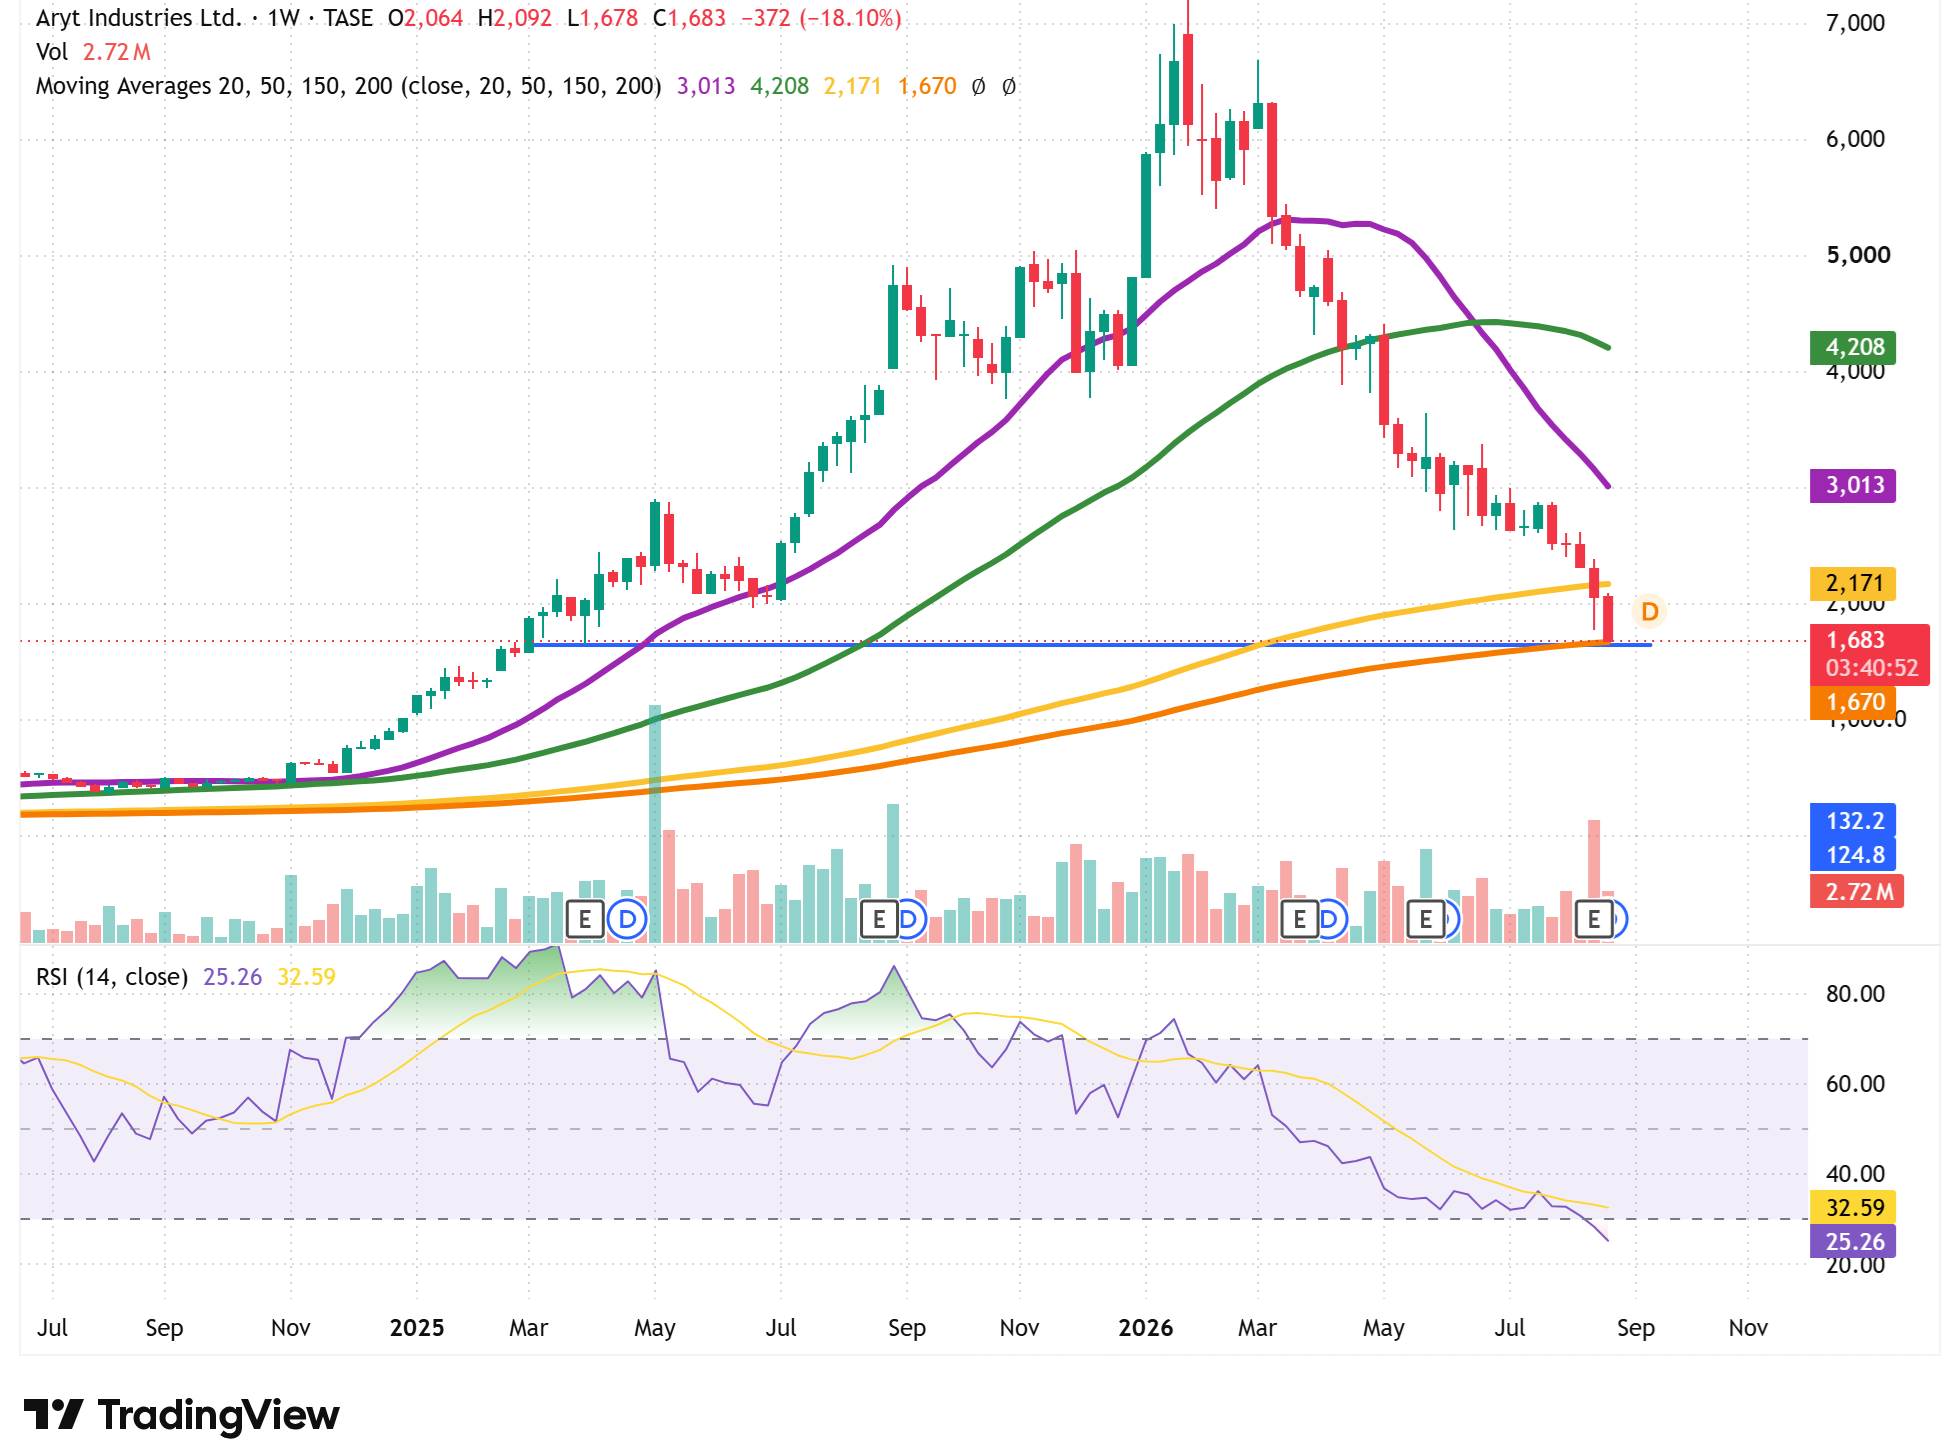Click the blue 132.2 axis label
Image resolution: width=1960 pixels, height=1442 pixels.
1853,821
